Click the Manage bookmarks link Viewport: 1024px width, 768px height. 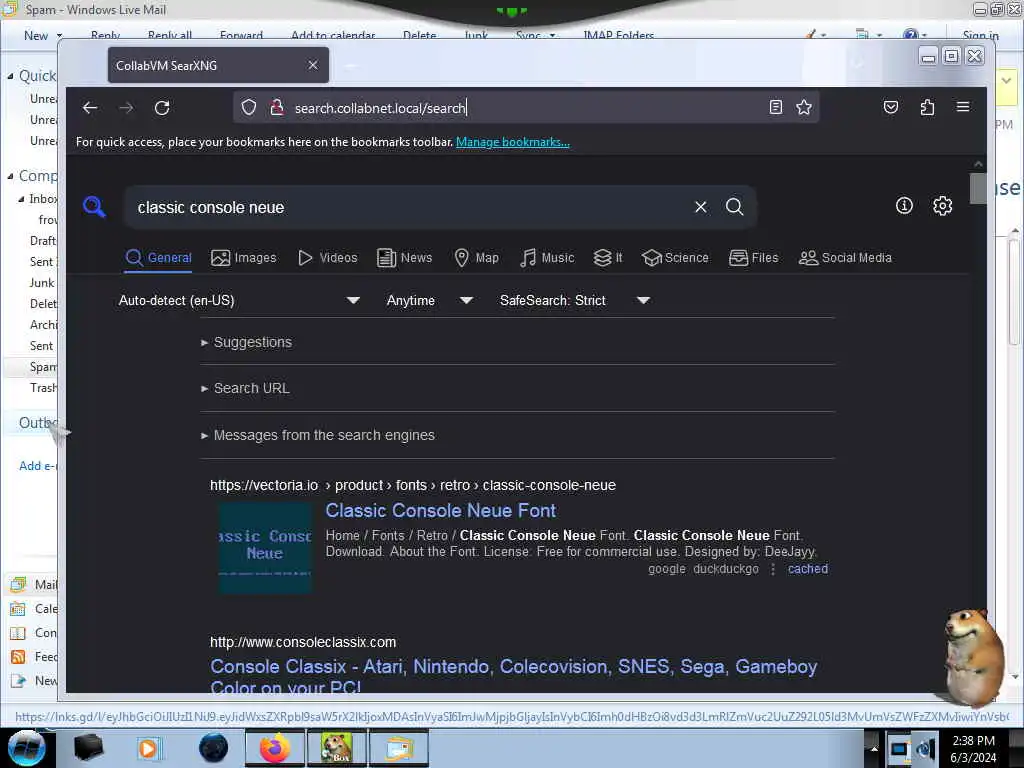pos(513,142)
